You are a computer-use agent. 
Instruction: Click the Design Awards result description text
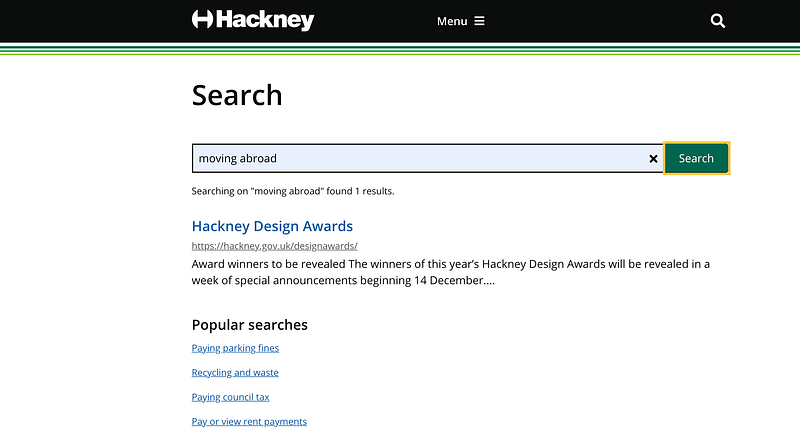click(450, 272)
